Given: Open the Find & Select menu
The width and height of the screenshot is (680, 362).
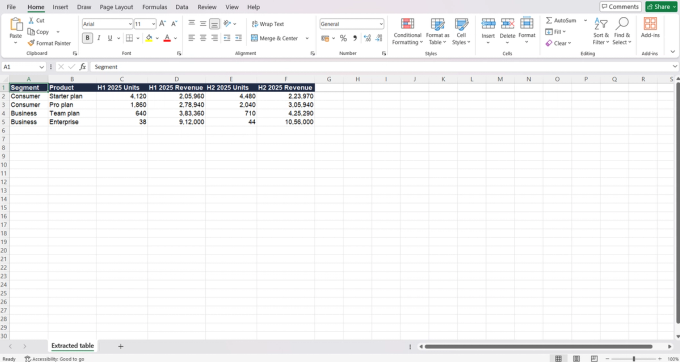Looking at the screenshot, I should click(x=622, y=31).
